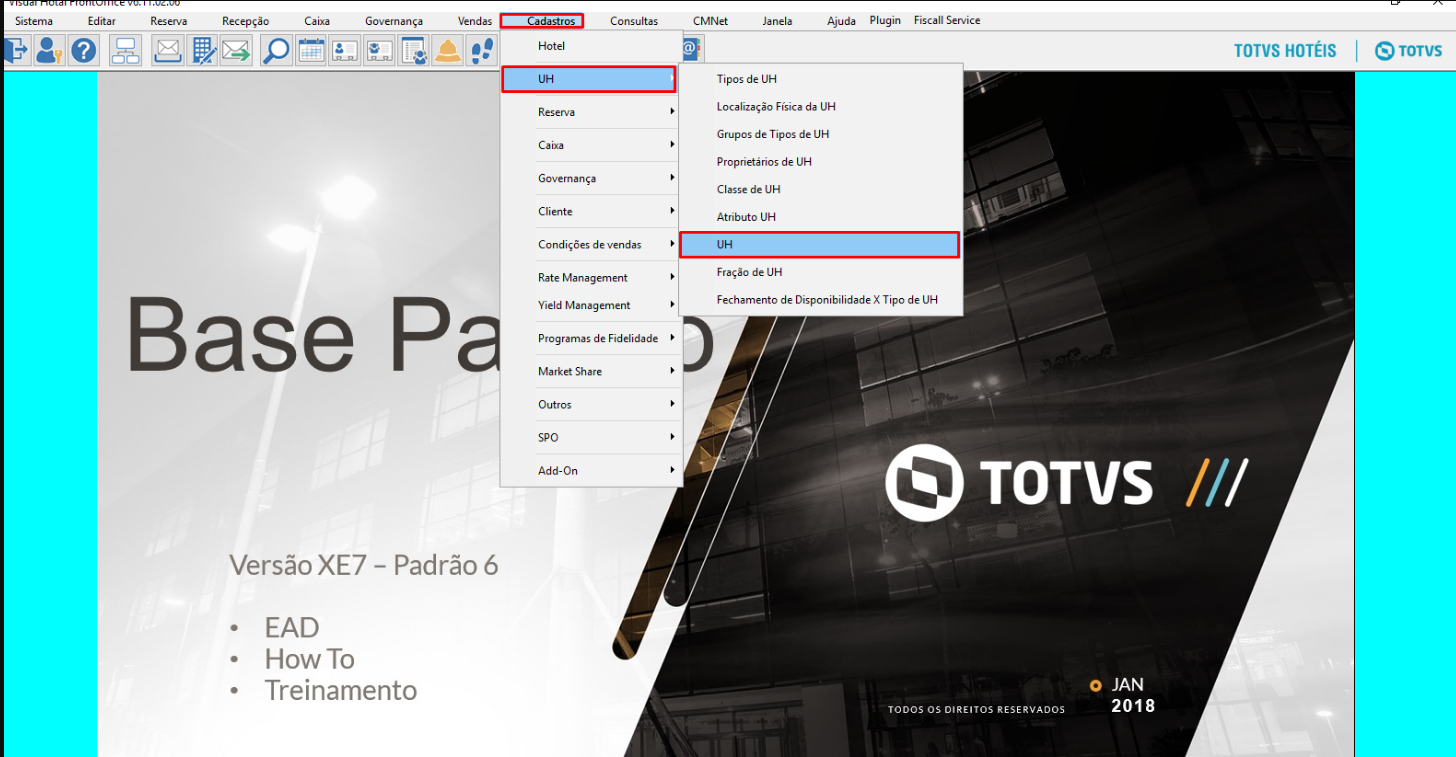Screen dimensions: 1456x757
Task: Expand the Reserva submenu under Cadastros
Action: (590, 112)
